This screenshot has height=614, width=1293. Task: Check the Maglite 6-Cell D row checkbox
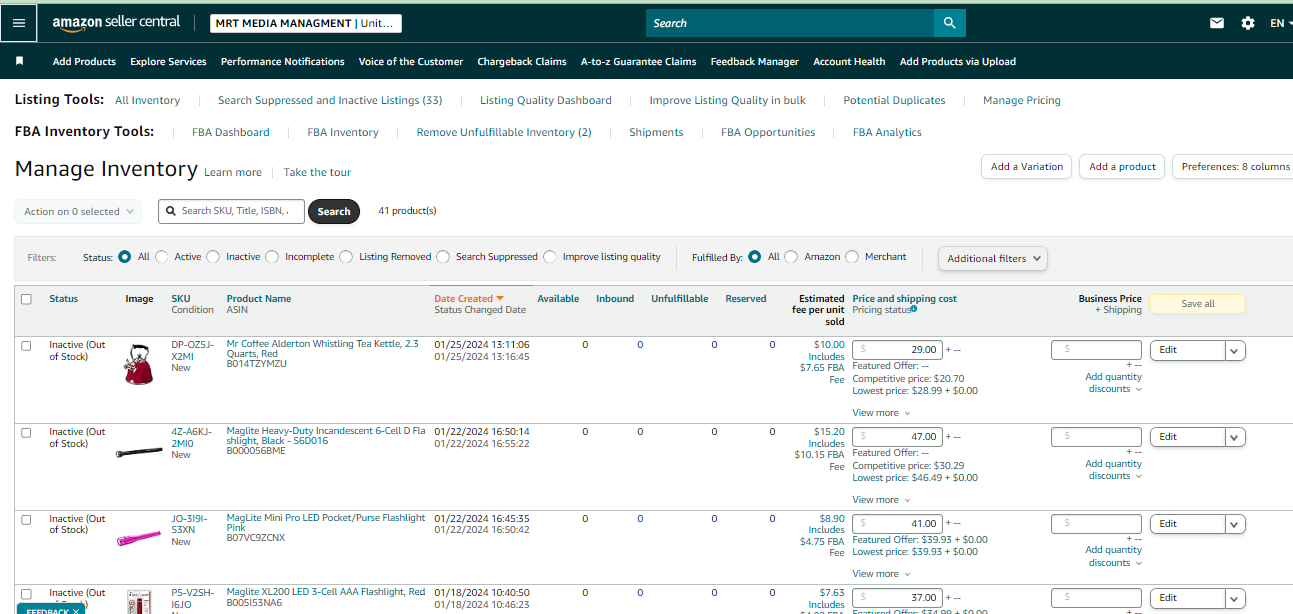pos(26,432)
